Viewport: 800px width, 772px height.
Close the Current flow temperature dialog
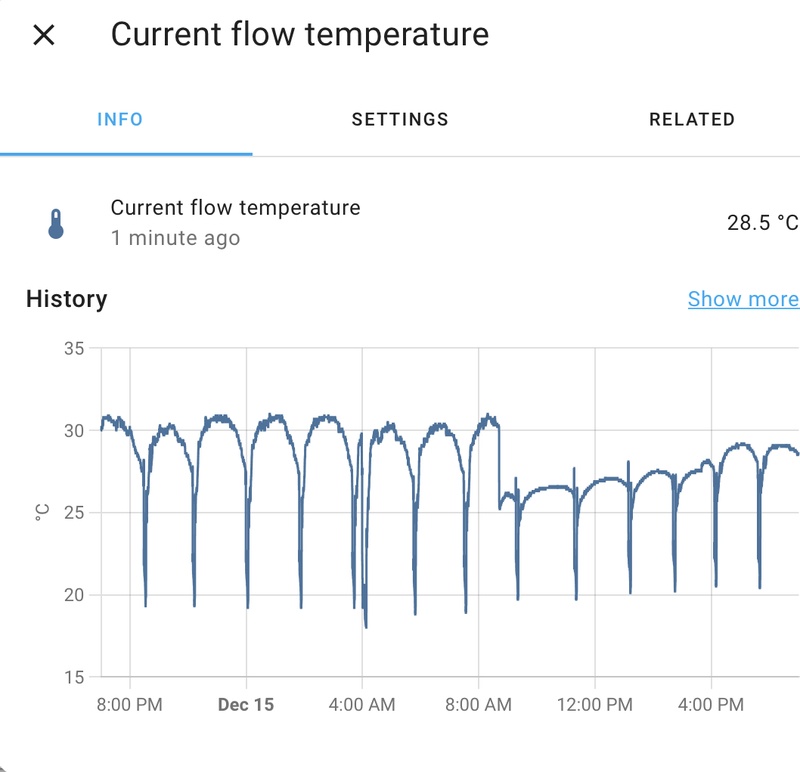point(44,36)
